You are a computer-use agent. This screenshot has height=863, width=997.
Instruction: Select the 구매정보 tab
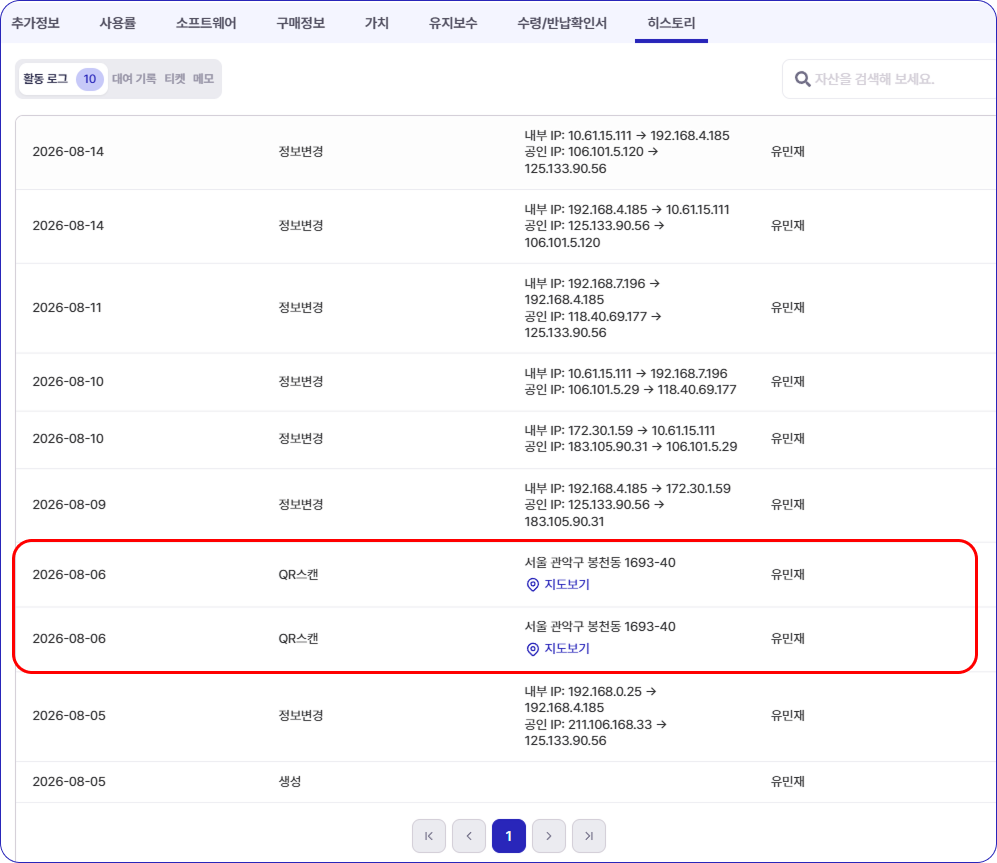(301, 24)
